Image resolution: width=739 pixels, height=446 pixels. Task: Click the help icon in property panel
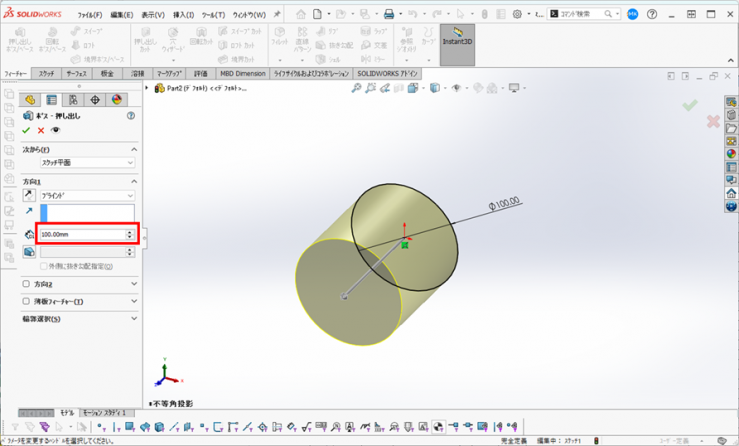(131, 116)
